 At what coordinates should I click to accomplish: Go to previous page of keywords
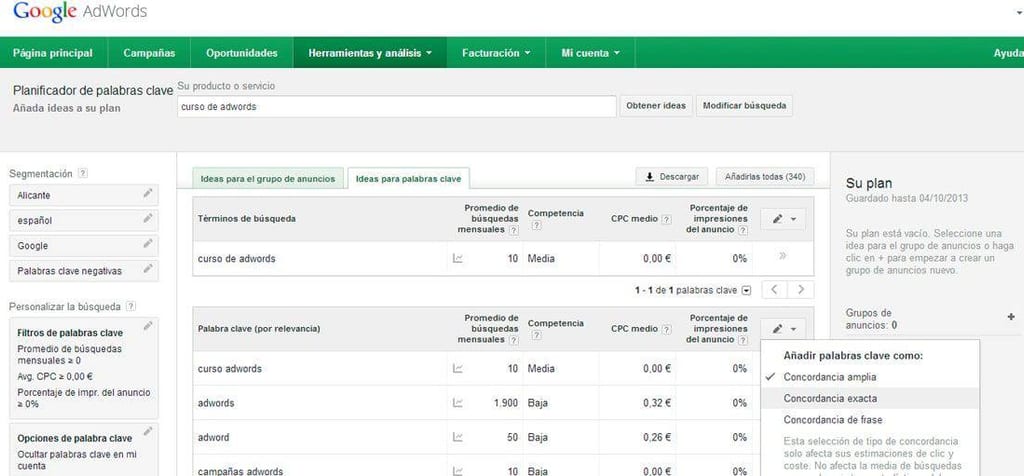[x=775, y=290]
